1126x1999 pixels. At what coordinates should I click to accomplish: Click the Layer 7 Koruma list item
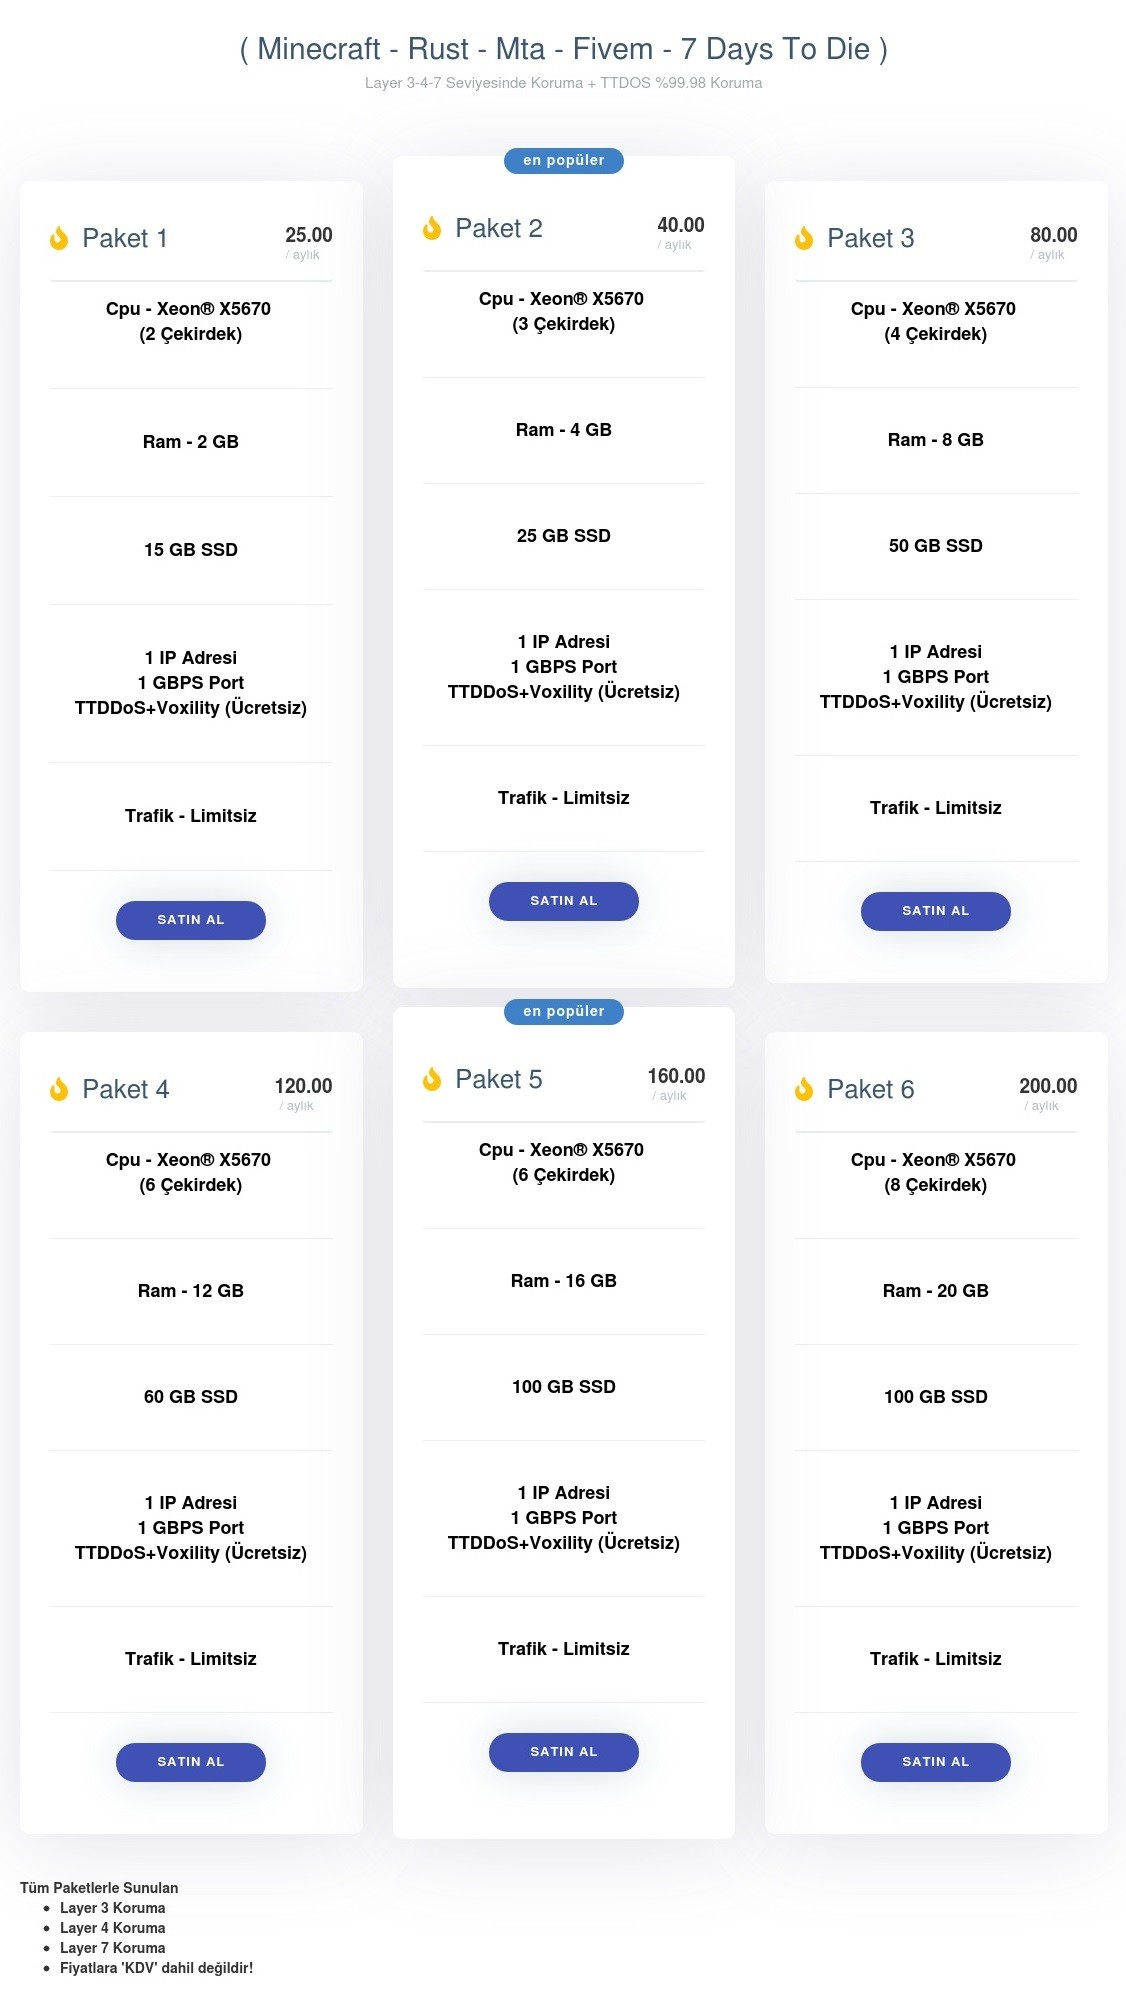[x=112, y=1948]
